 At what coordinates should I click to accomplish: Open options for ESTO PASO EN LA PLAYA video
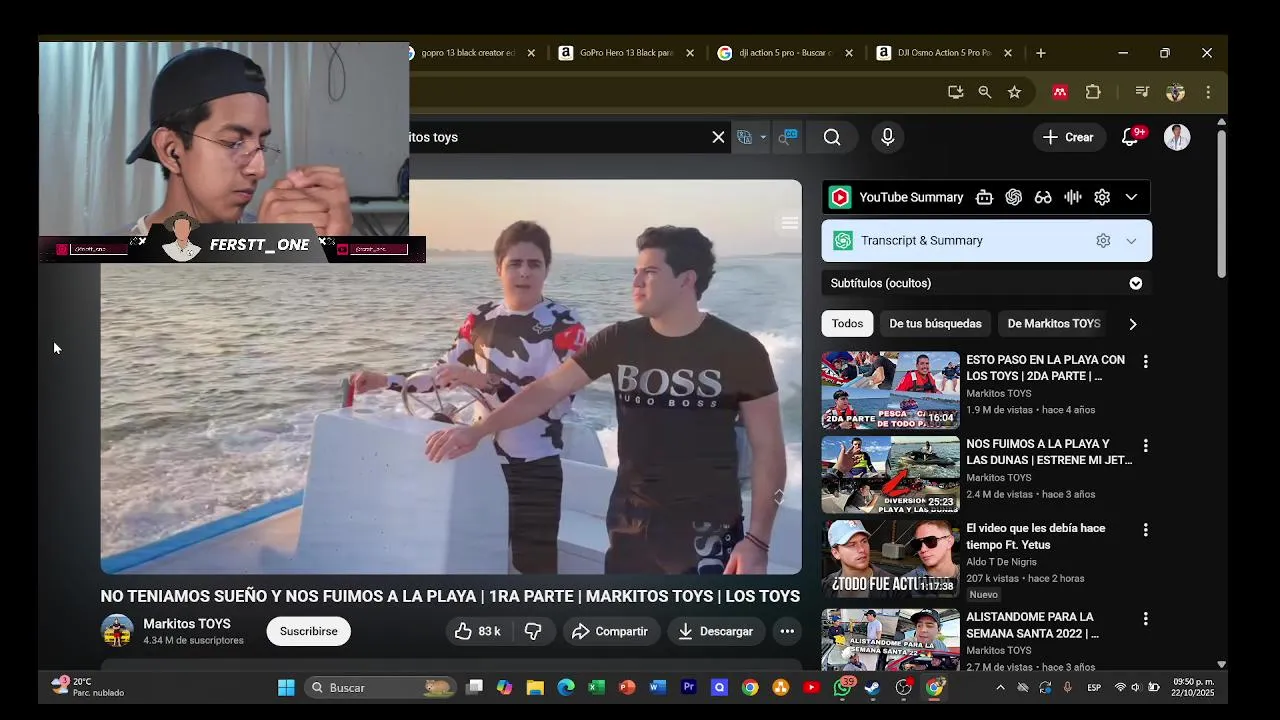1146,361
